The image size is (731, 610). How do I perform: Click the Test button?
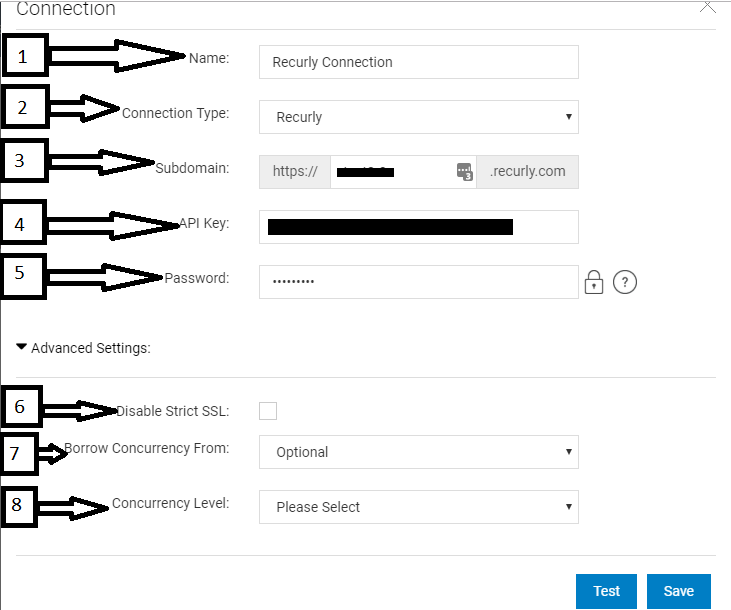[606, 591]
